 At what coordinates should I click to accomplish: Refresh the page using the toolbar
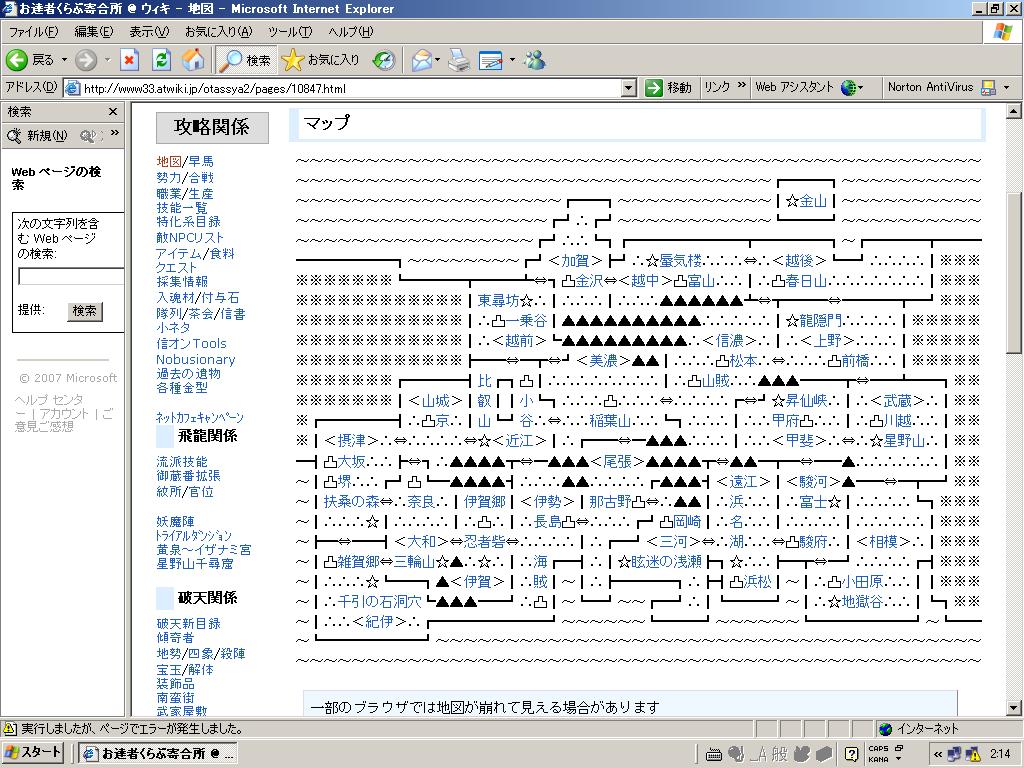click(x=161, y=60)
